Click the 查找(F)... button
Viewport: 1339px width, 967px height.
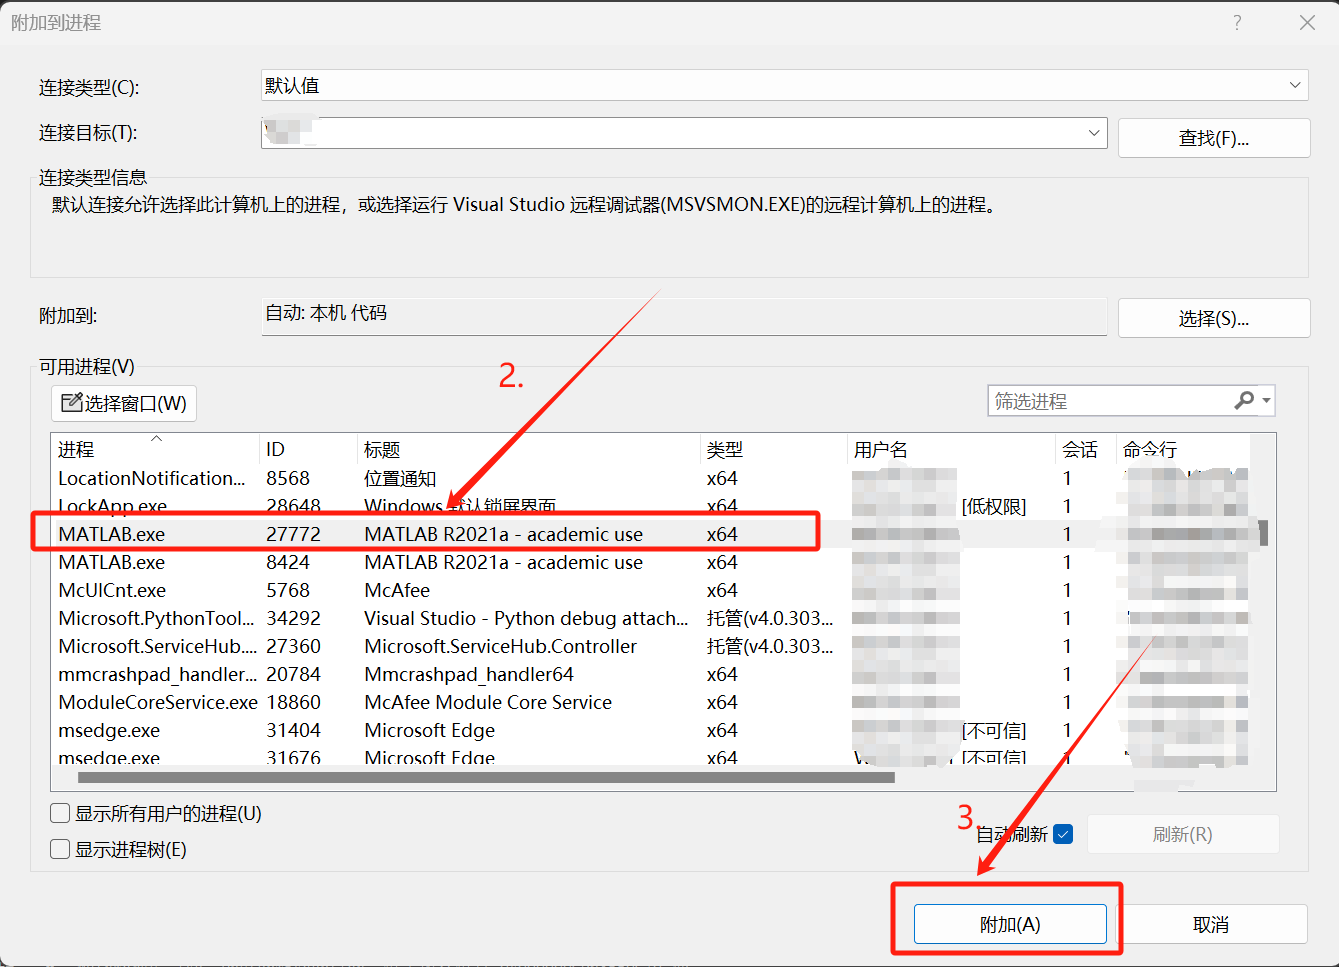pos(1213,138)
